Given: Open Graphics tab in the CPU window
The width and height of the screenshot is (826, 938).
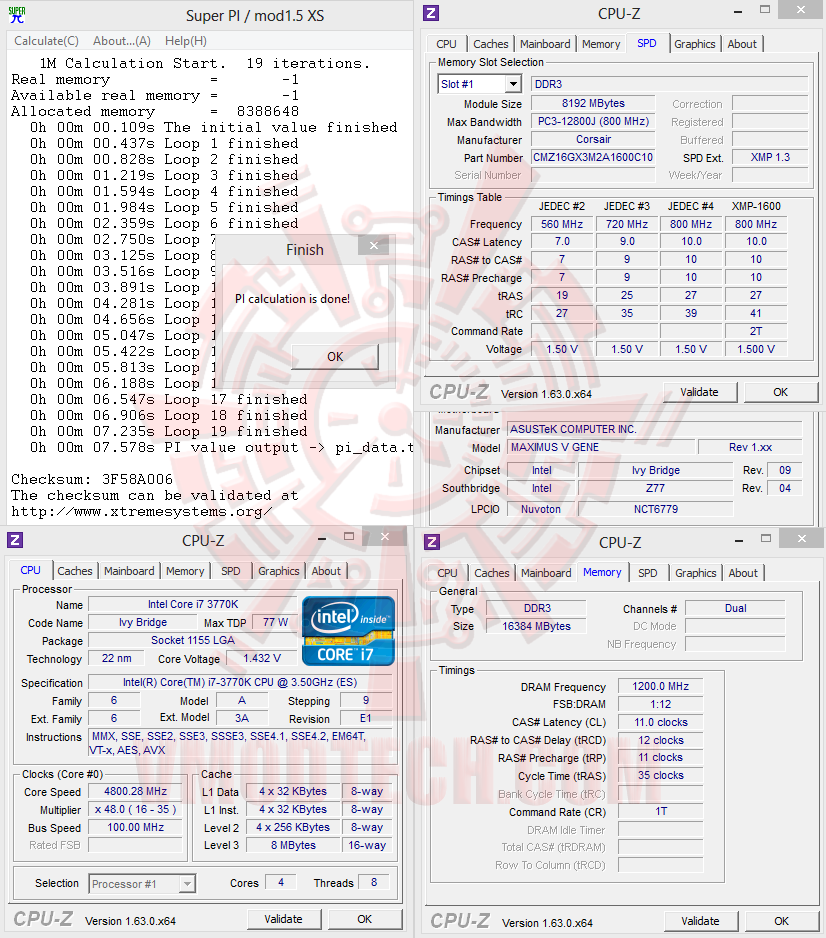Looking at the screenshot, I should [278, 571].
